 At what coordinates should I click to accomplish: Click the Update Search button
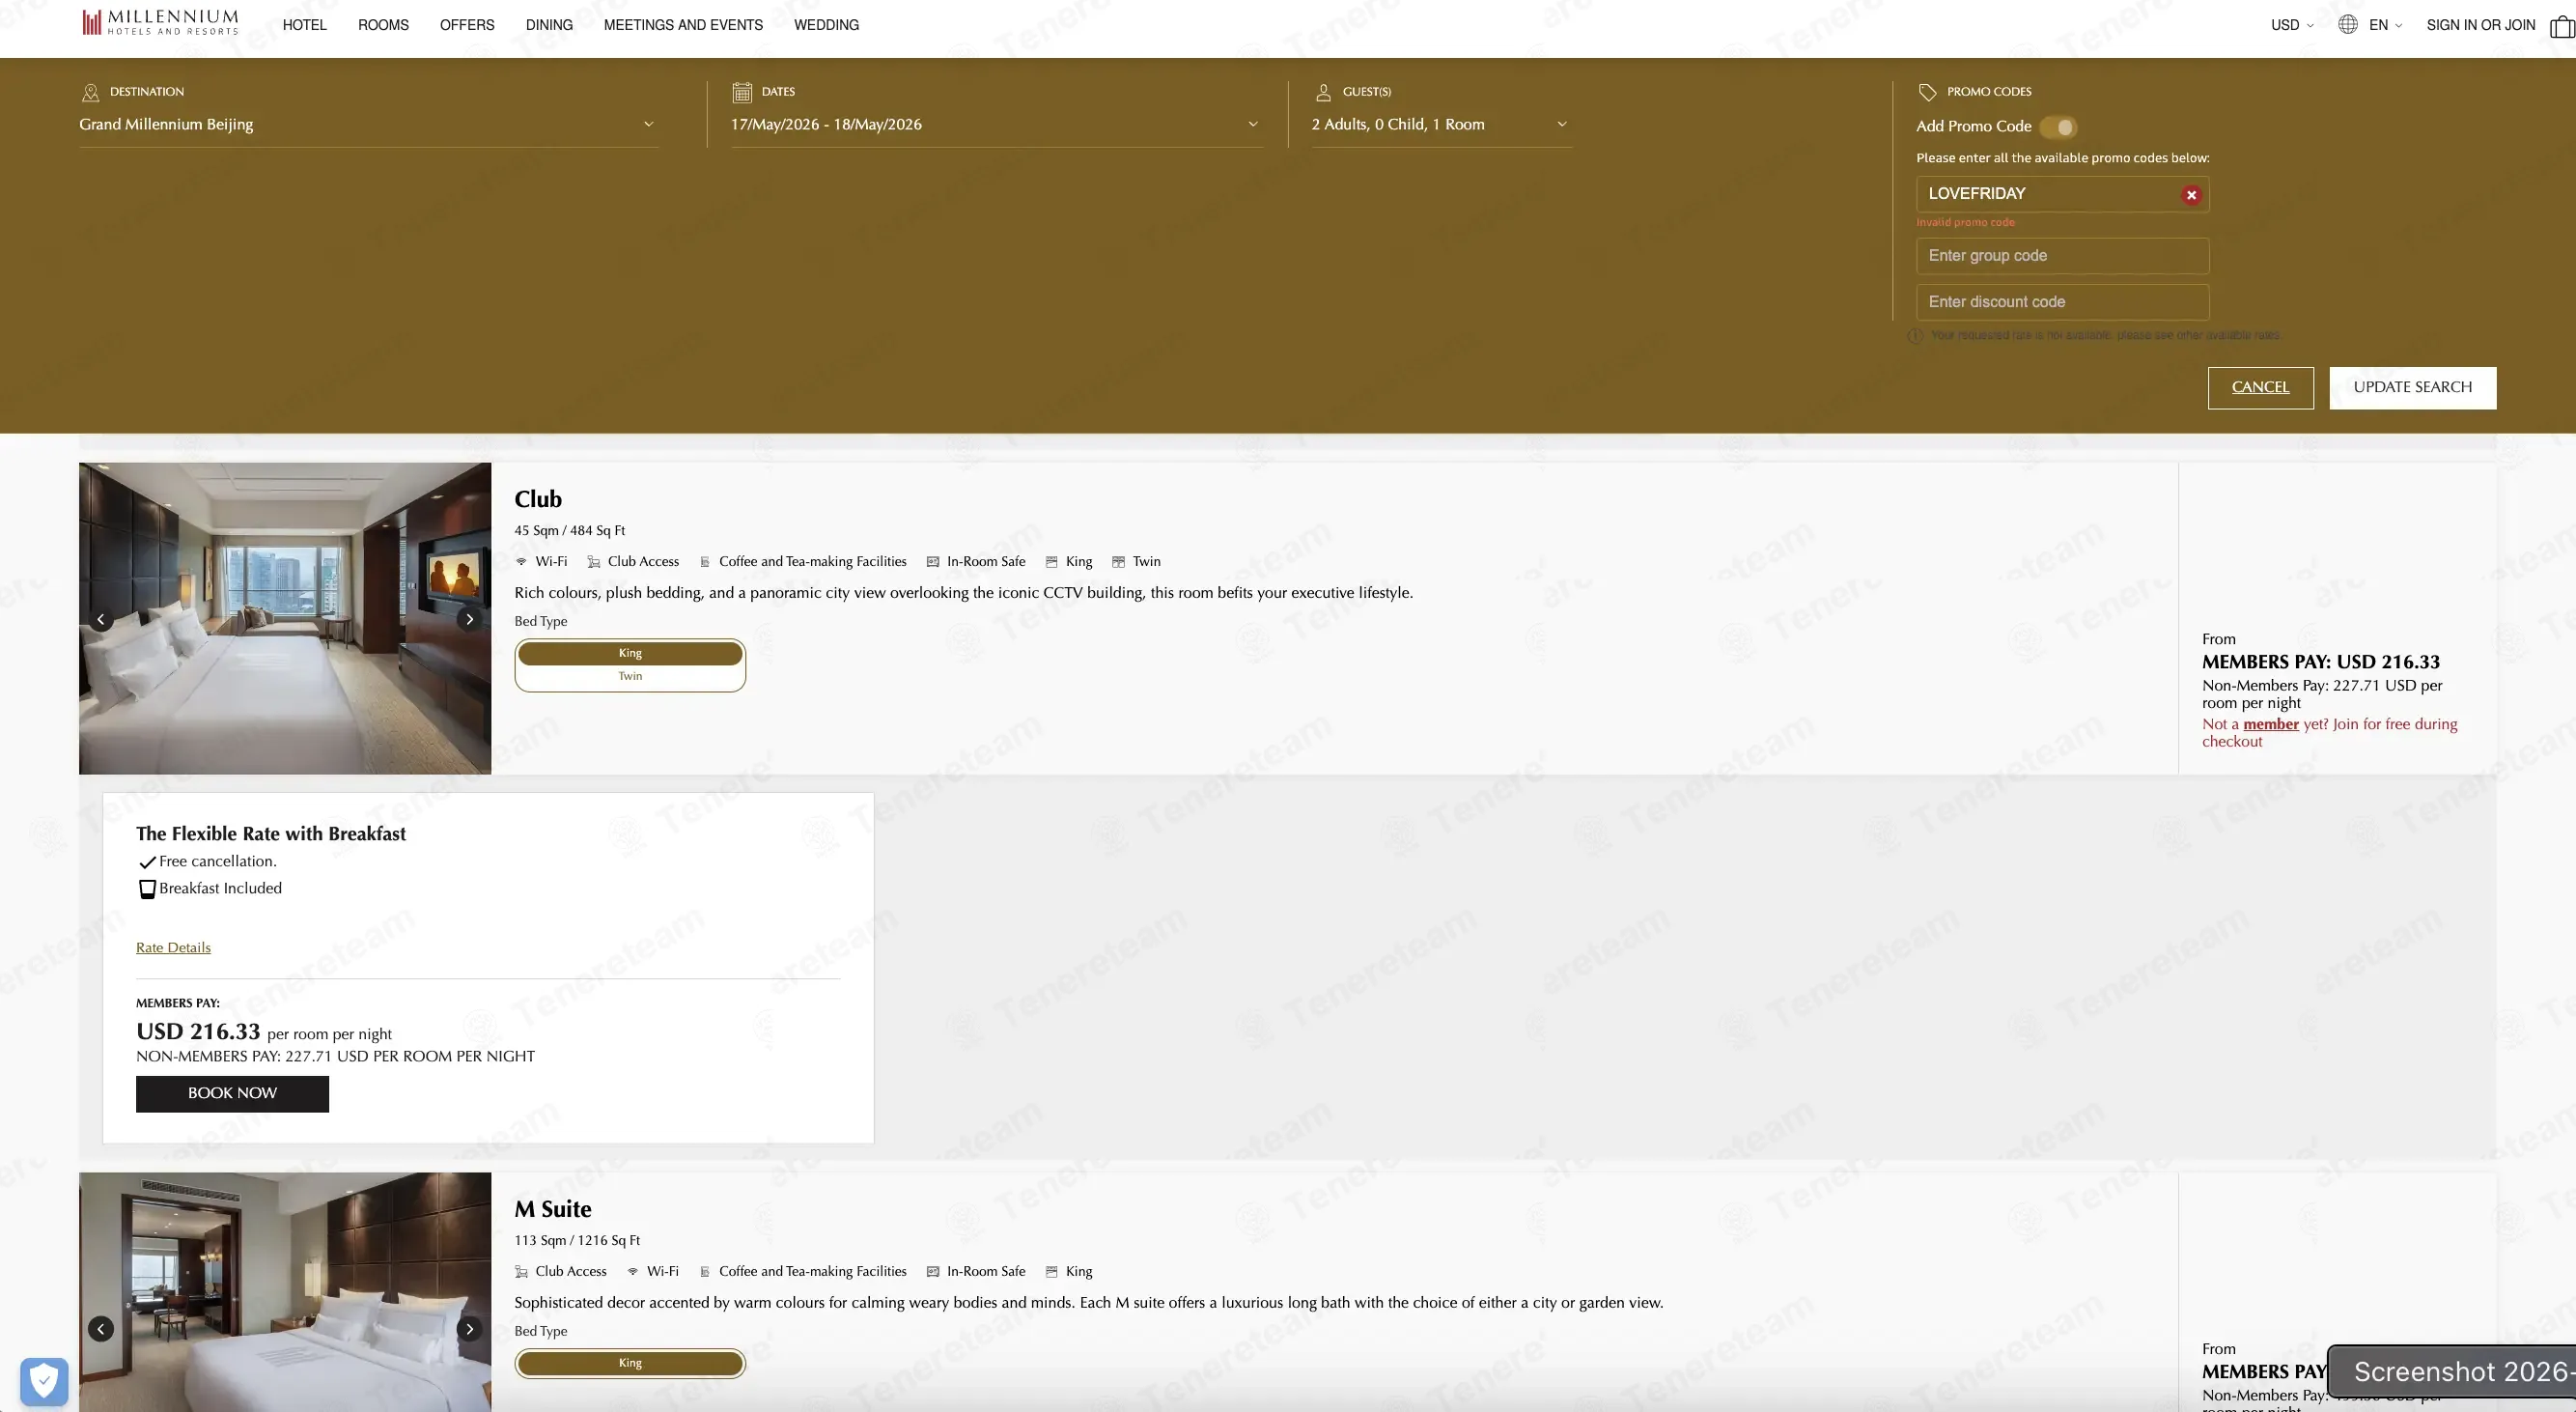[2412, 388]
